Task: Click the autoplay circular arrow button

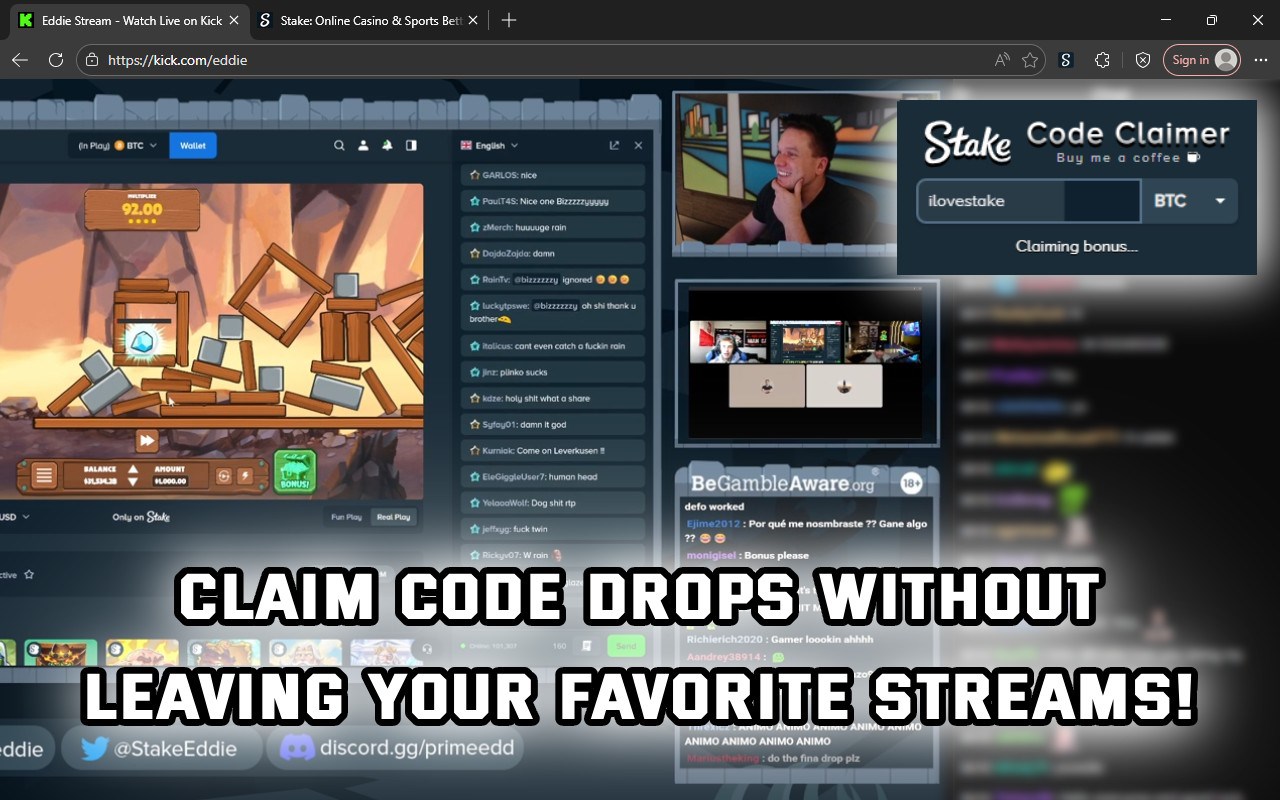Action: [x=223, y=476]
